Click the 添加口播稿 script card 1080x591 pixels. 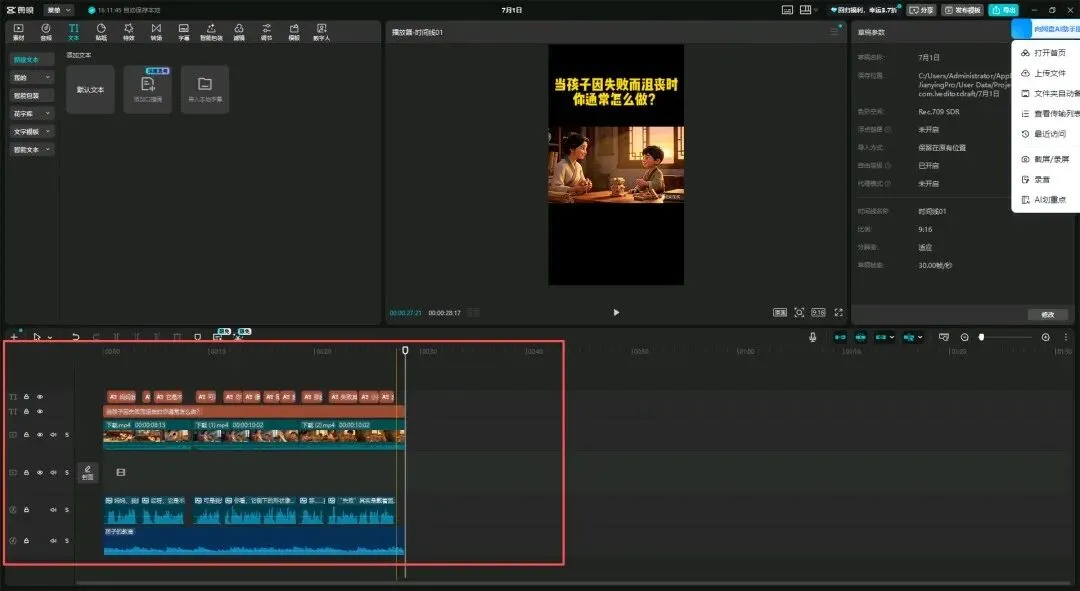click(x=147, y=90)
